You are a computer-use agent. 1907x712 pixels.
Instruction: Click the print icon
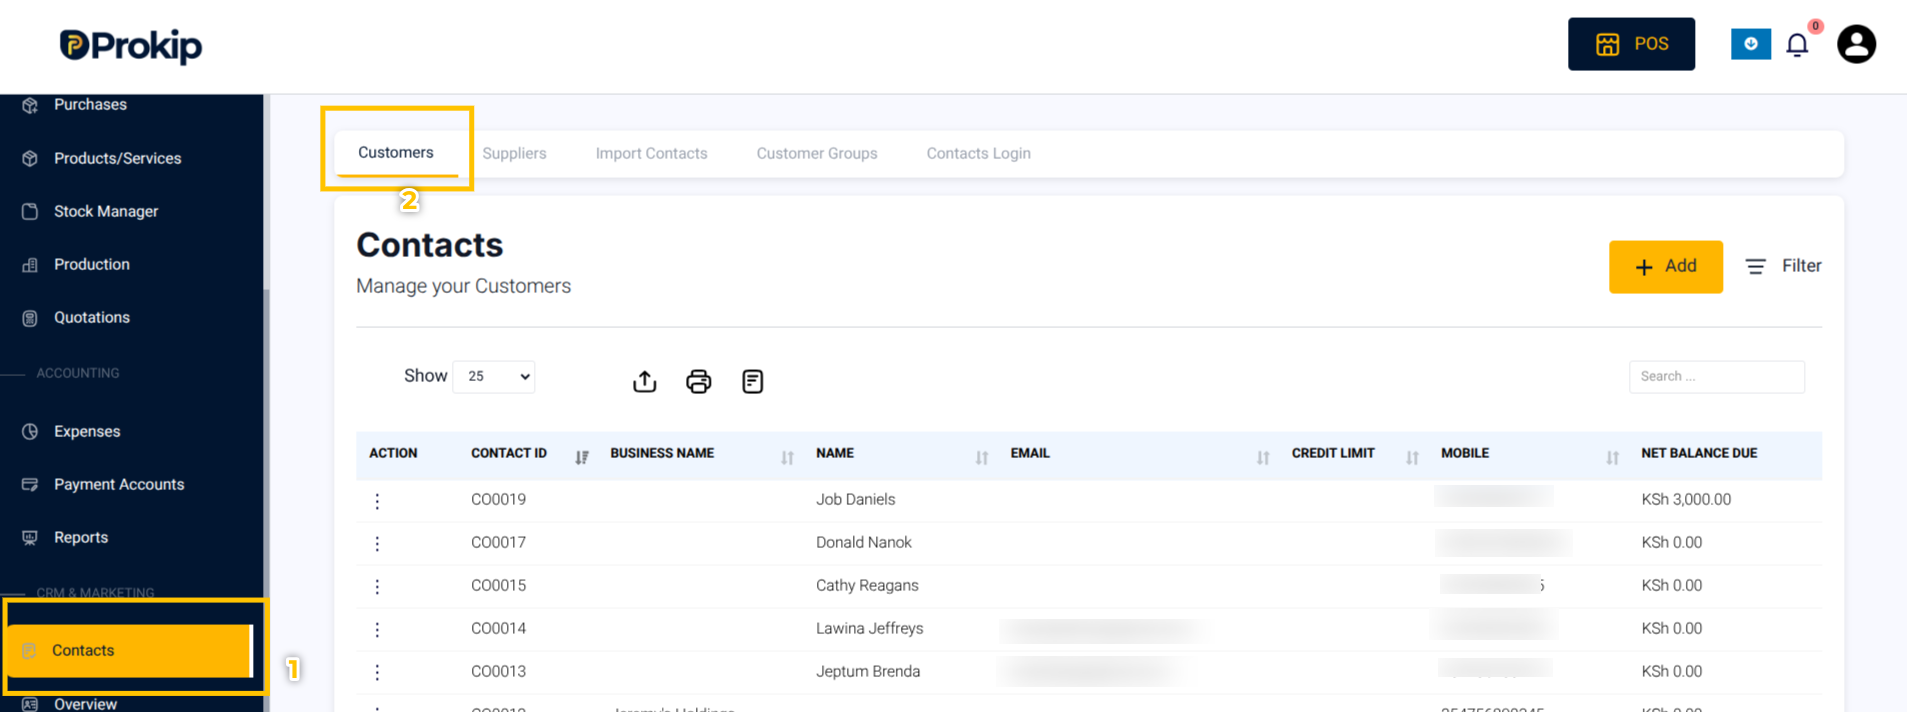[x=699, y=381]
